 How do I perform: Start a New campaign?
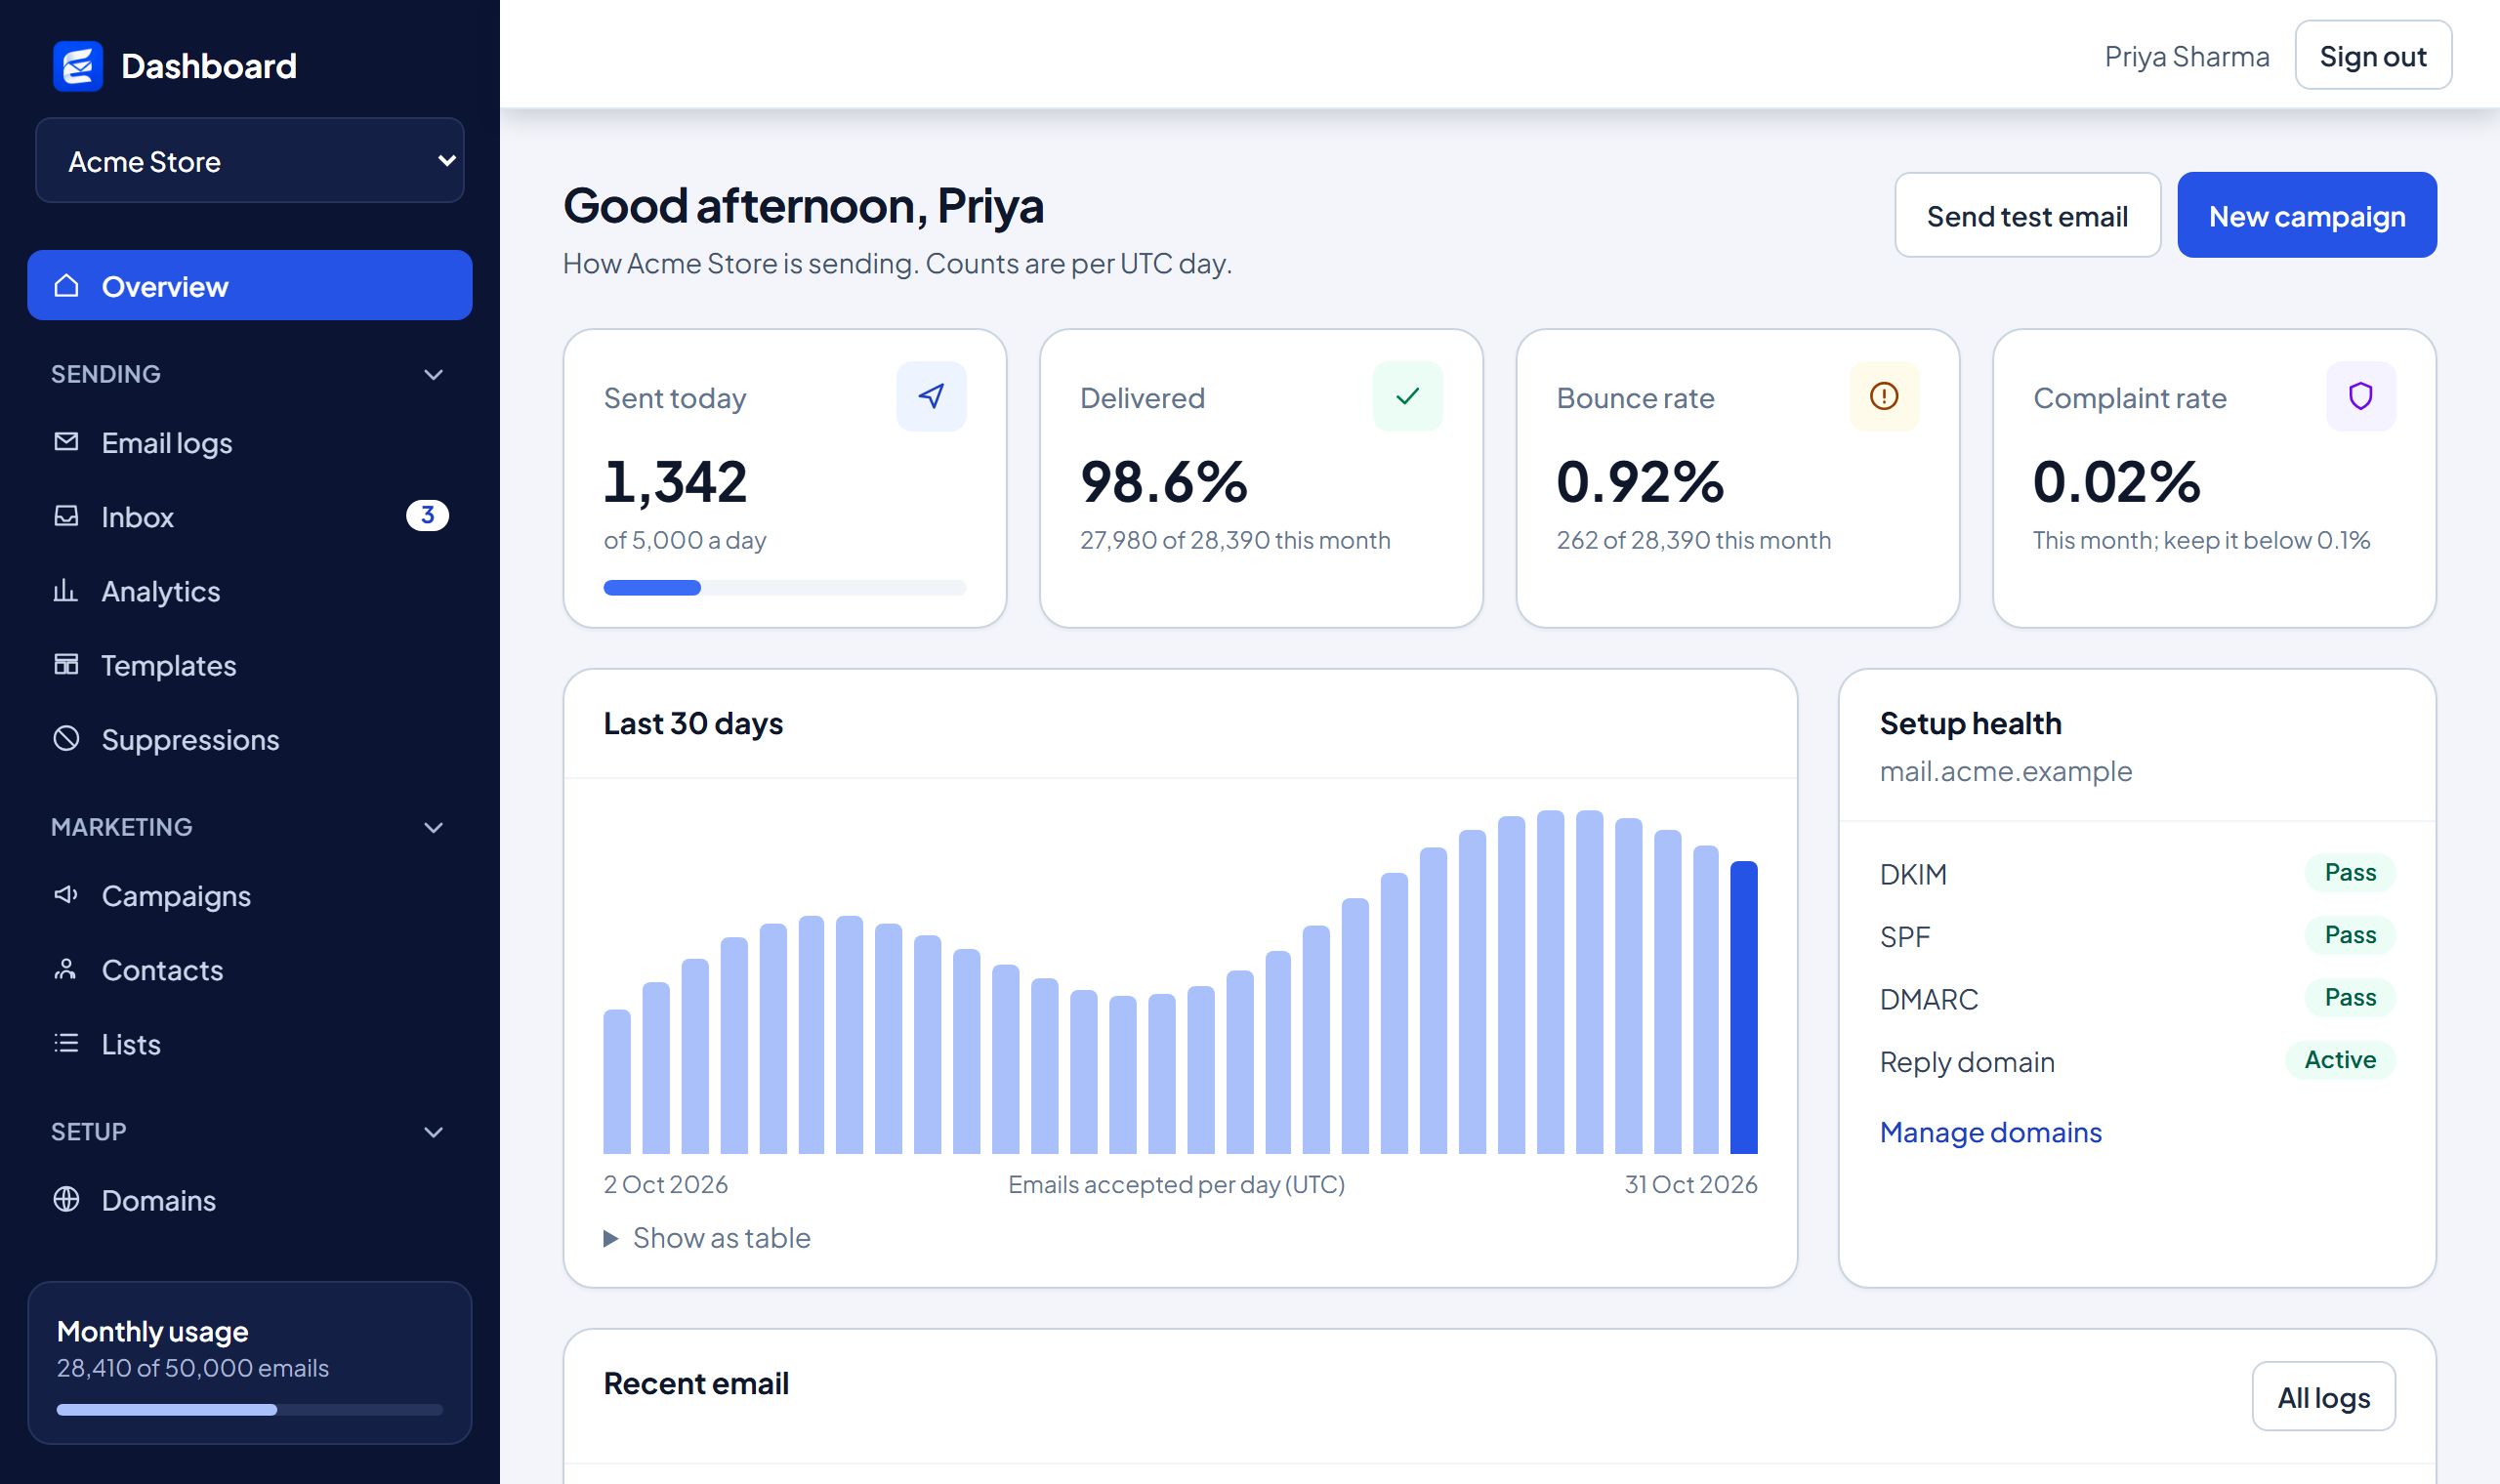[2307, 215]
